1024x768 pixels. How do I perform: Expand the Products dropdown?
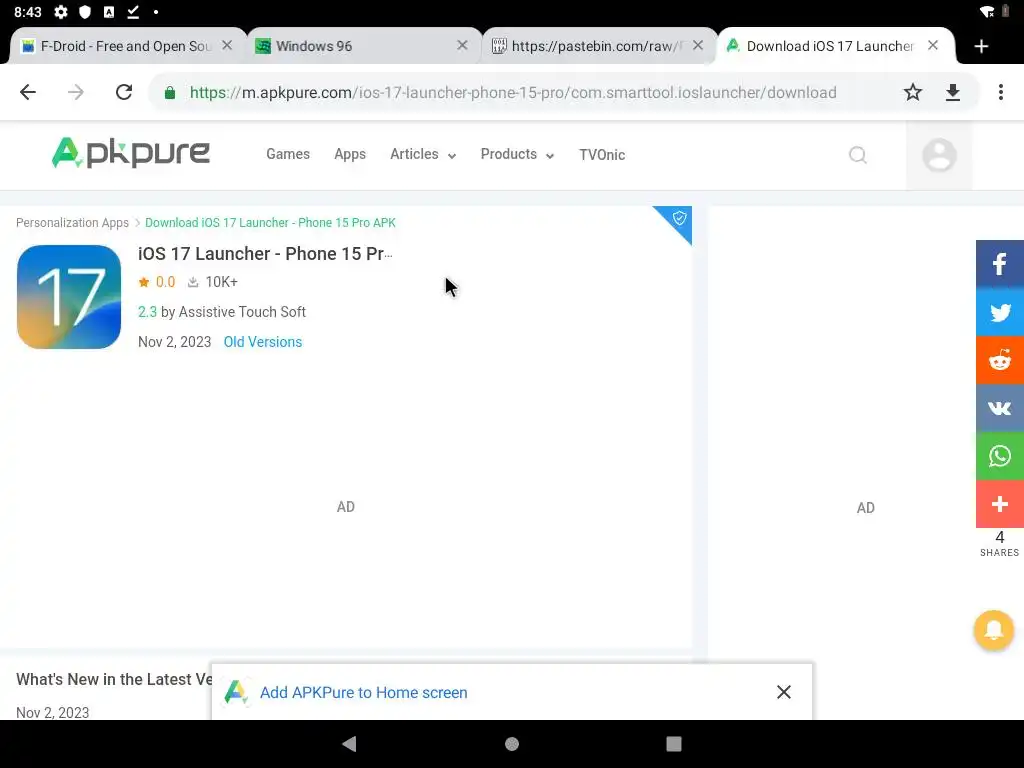(x=518, y=154)
